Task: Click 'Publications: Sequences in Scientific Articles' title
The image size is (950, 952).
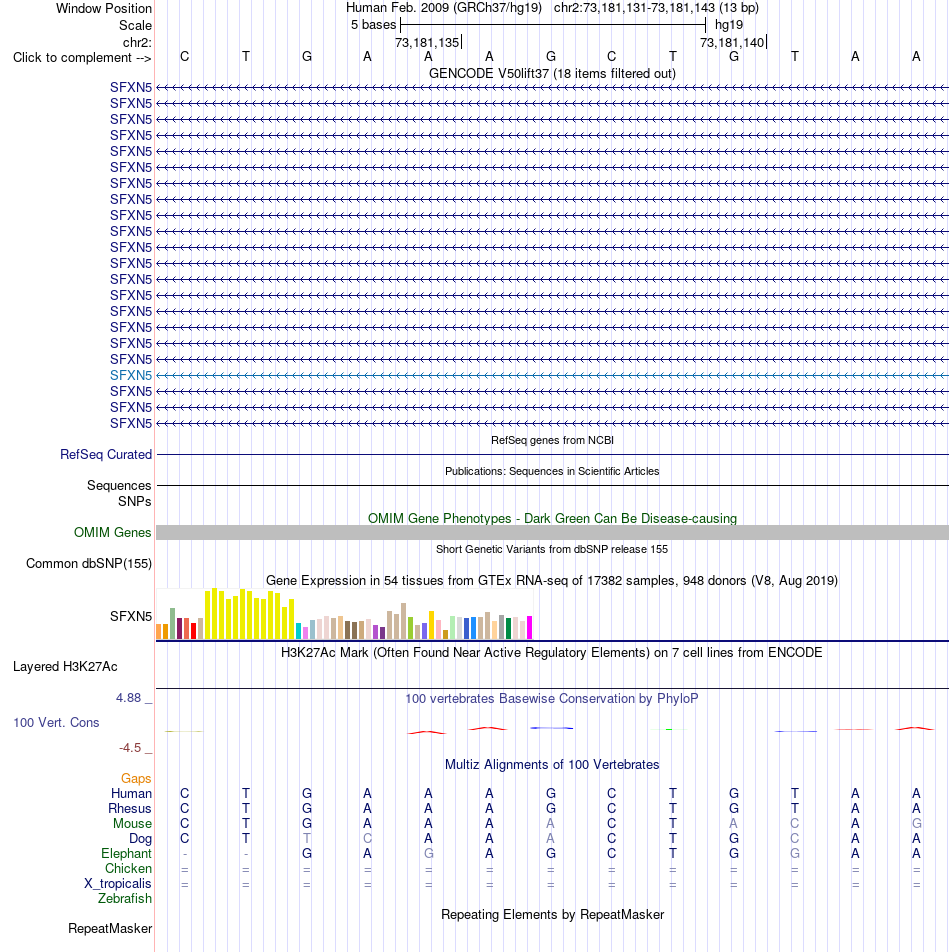Action: 552,471
